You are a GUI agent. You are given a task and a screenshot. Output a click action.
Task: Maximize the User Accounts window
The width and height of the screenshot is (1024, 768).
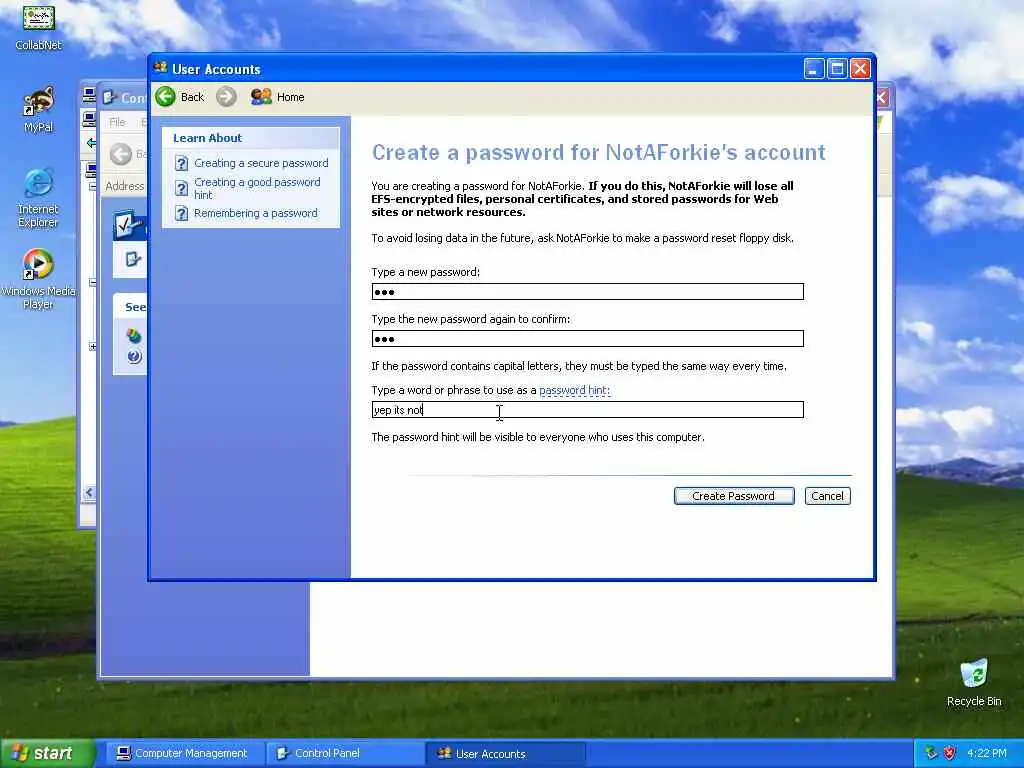click(x=837, y=69)
